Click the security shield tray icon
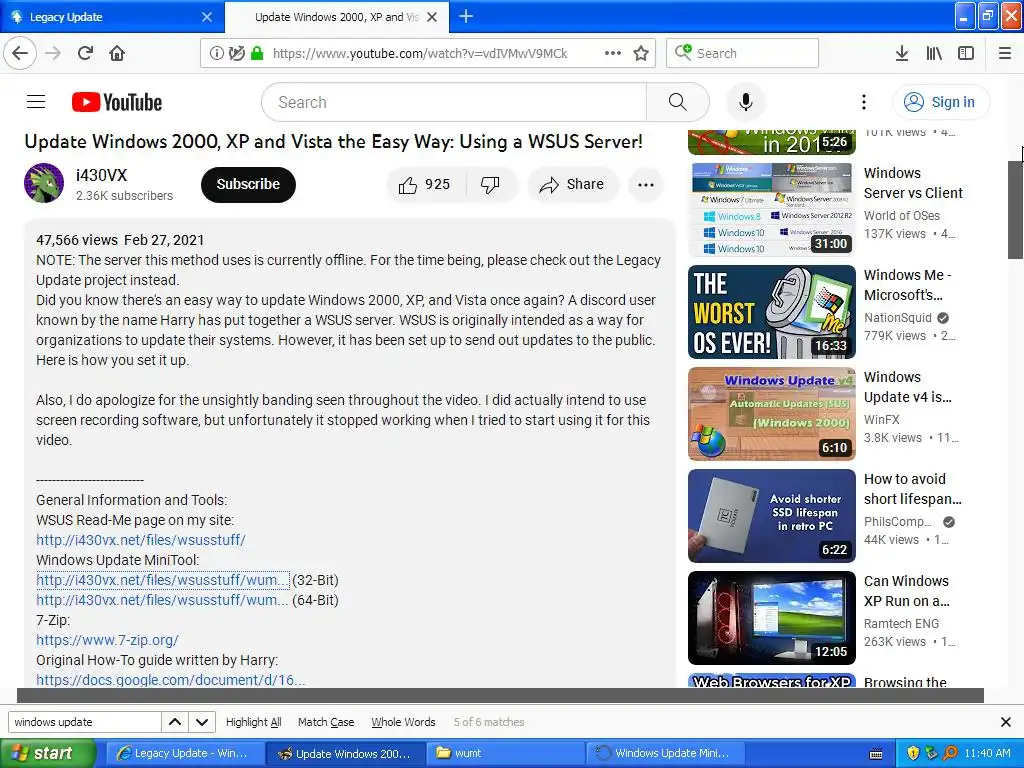 point(912,753)
